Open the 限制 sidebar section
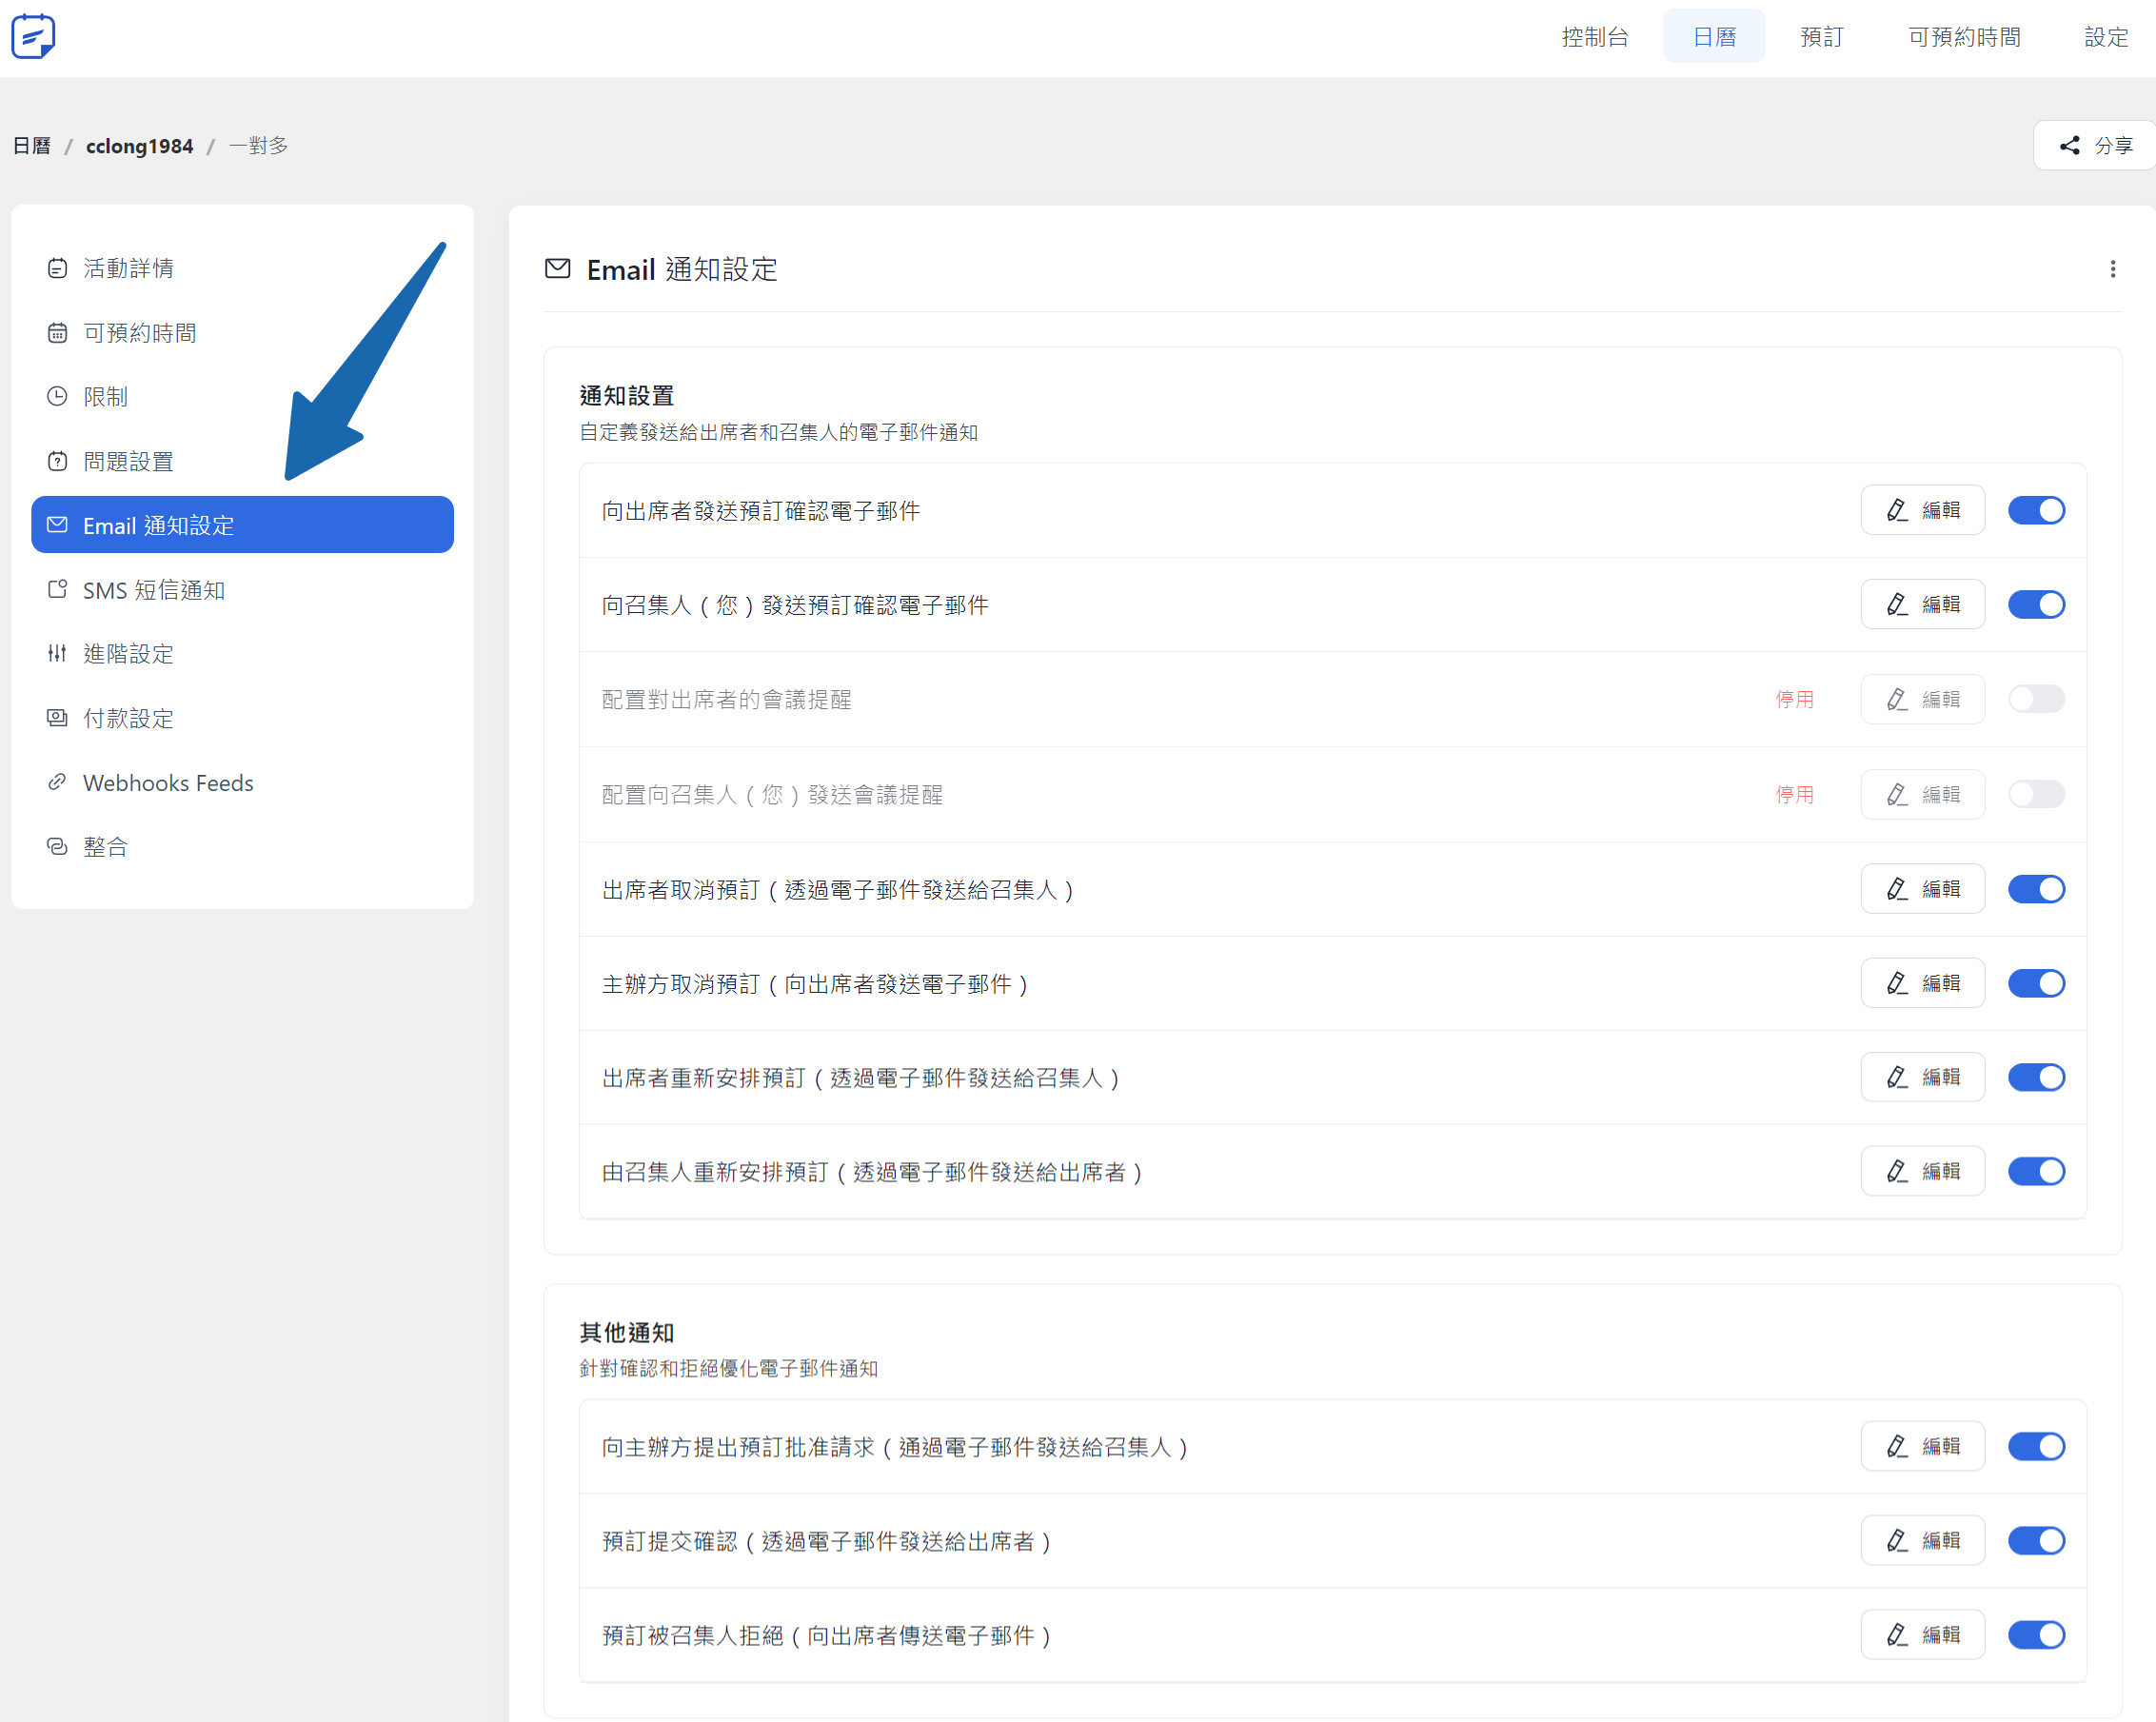Image resolution: width=2156 pixels, height=1722 pixels. pos(105,397)
